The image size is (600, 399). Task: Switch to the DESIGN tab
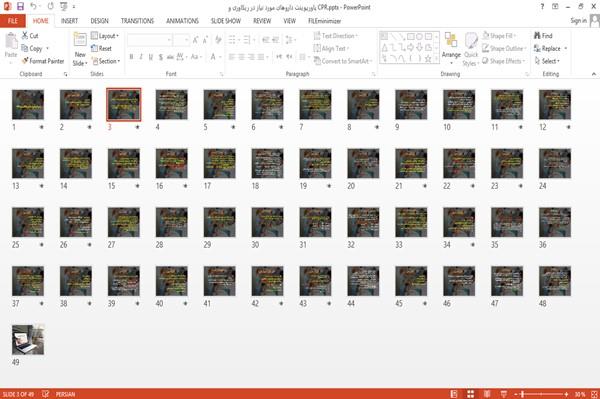tap(99, 21)
